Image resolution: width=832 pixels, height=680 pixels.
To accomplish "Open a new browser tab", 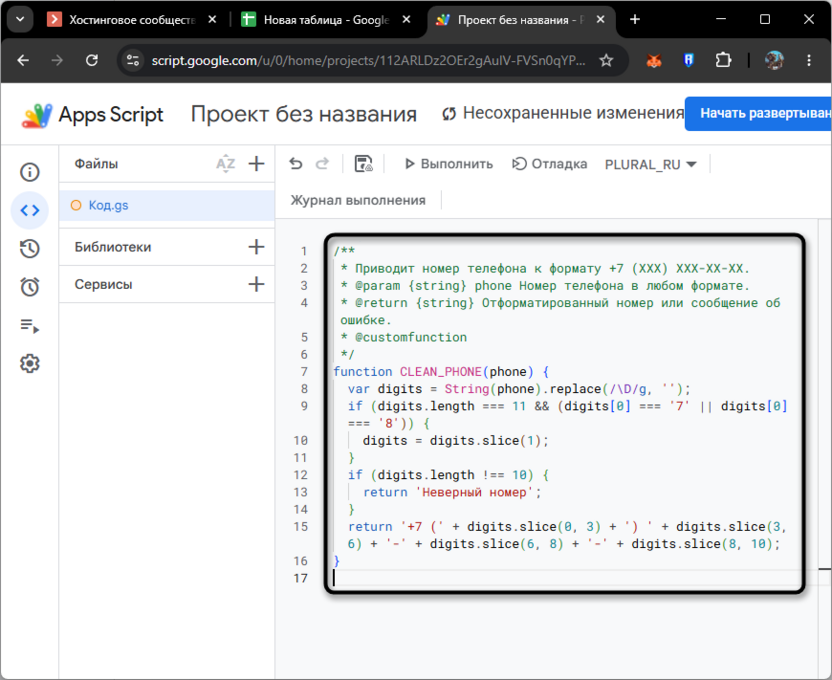I will pos(635,20).
